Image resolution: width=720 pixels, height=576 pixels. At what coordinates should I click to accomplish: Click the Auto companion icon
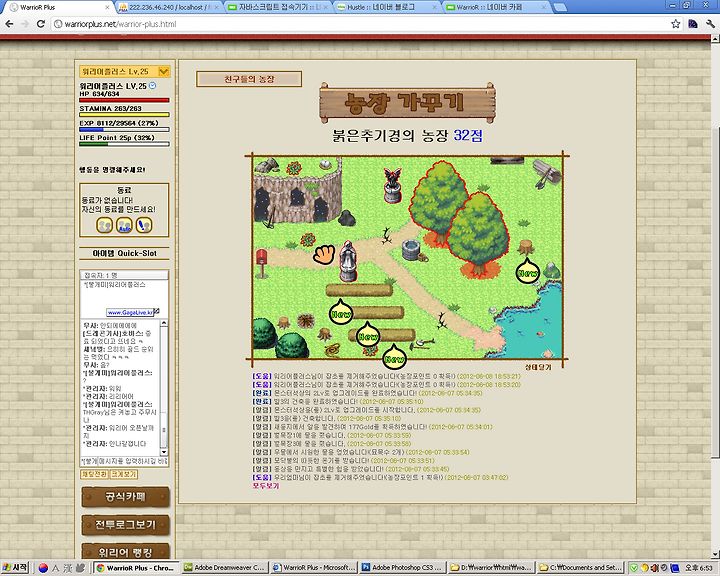pos(124,225)
